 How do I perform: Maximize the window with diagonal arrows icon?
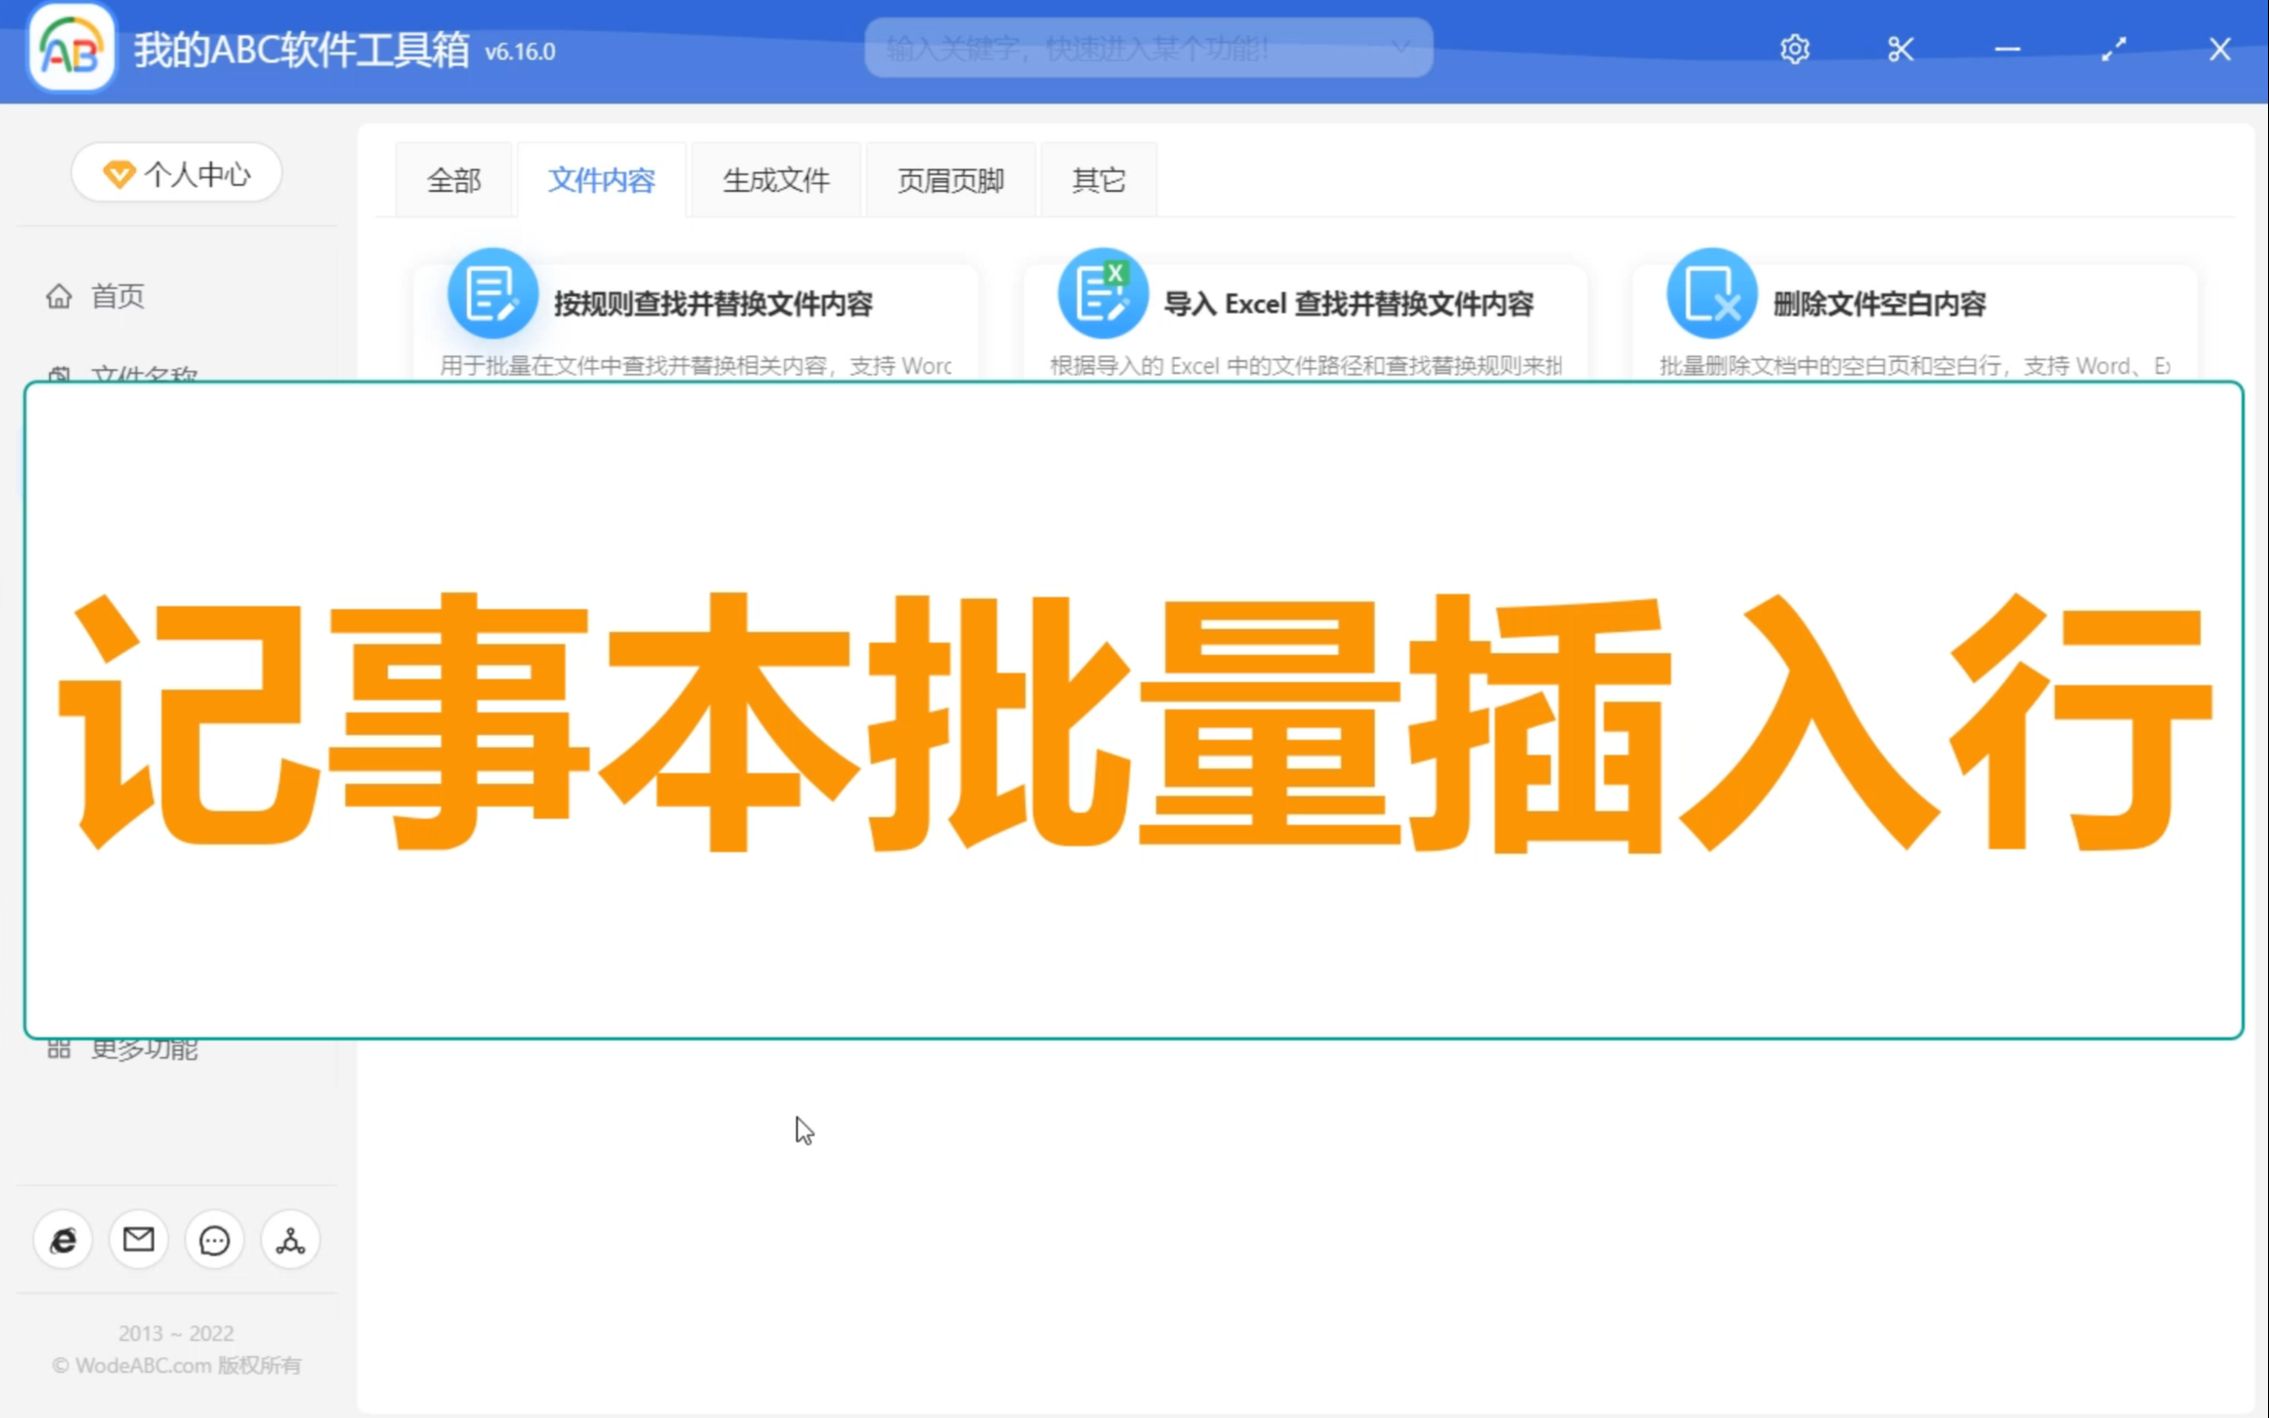coord(2113,49)
